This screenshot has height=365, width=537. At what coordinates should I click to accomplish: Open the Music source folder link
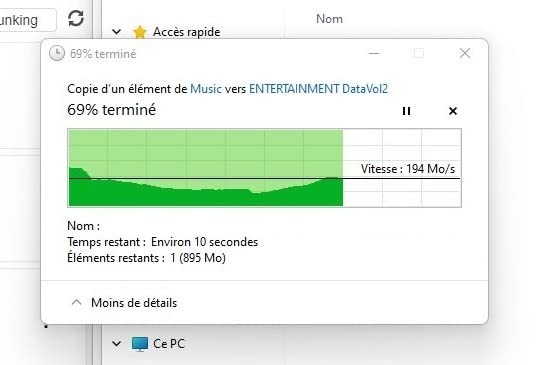point(206,89)
